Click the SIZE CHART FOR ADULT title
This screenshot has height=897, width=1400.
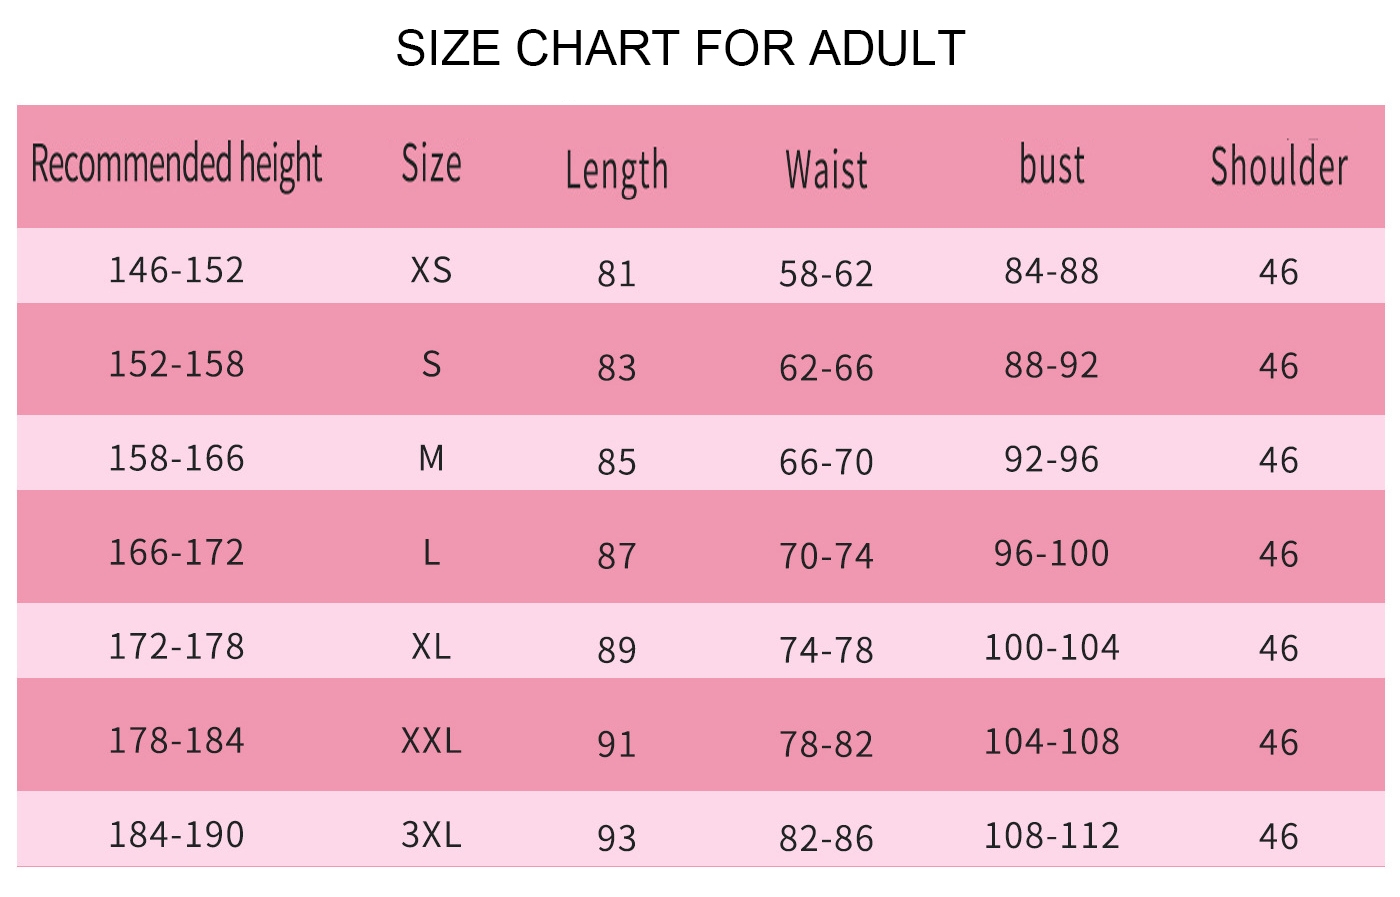(680, 48)
